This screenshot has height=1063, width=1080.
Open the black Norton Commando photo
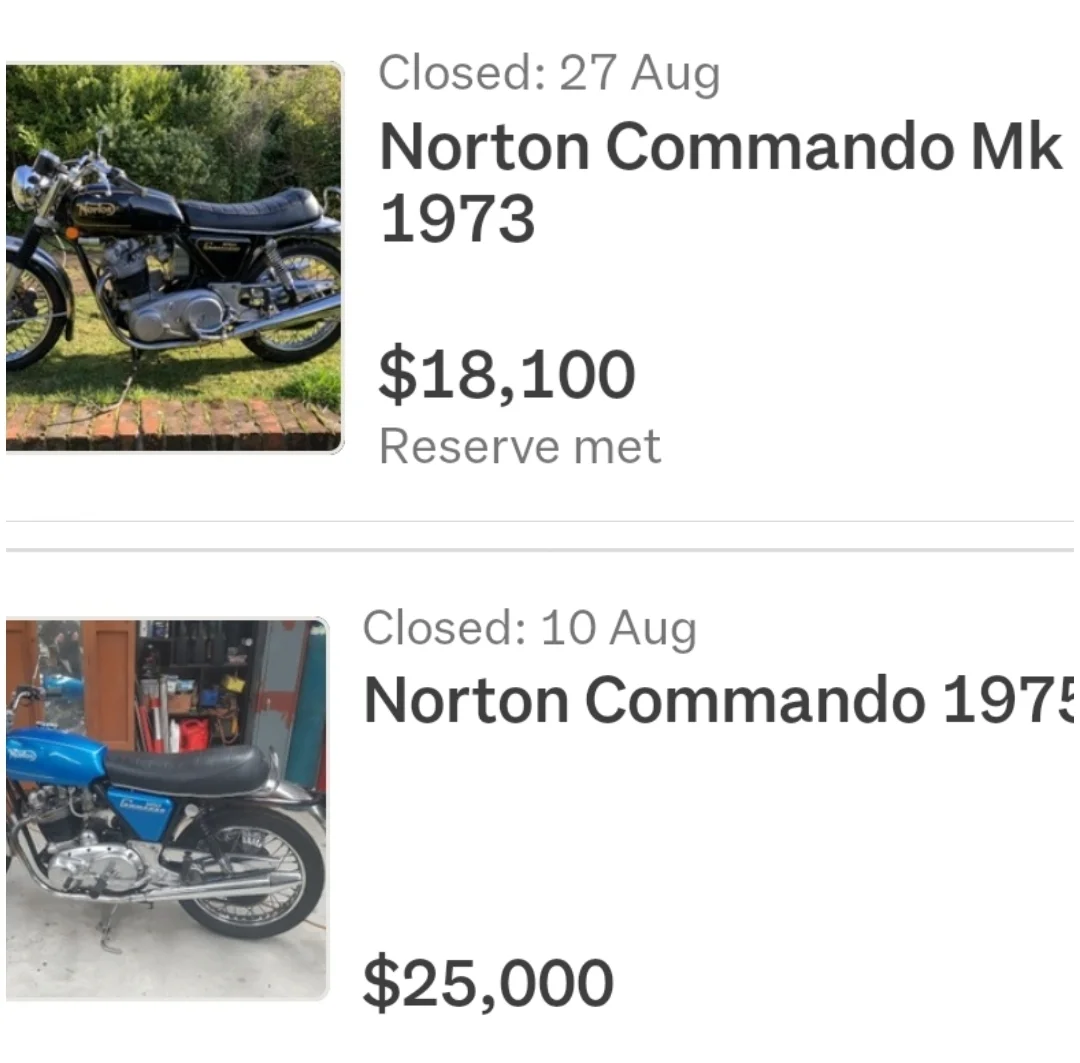pos(173,257)
